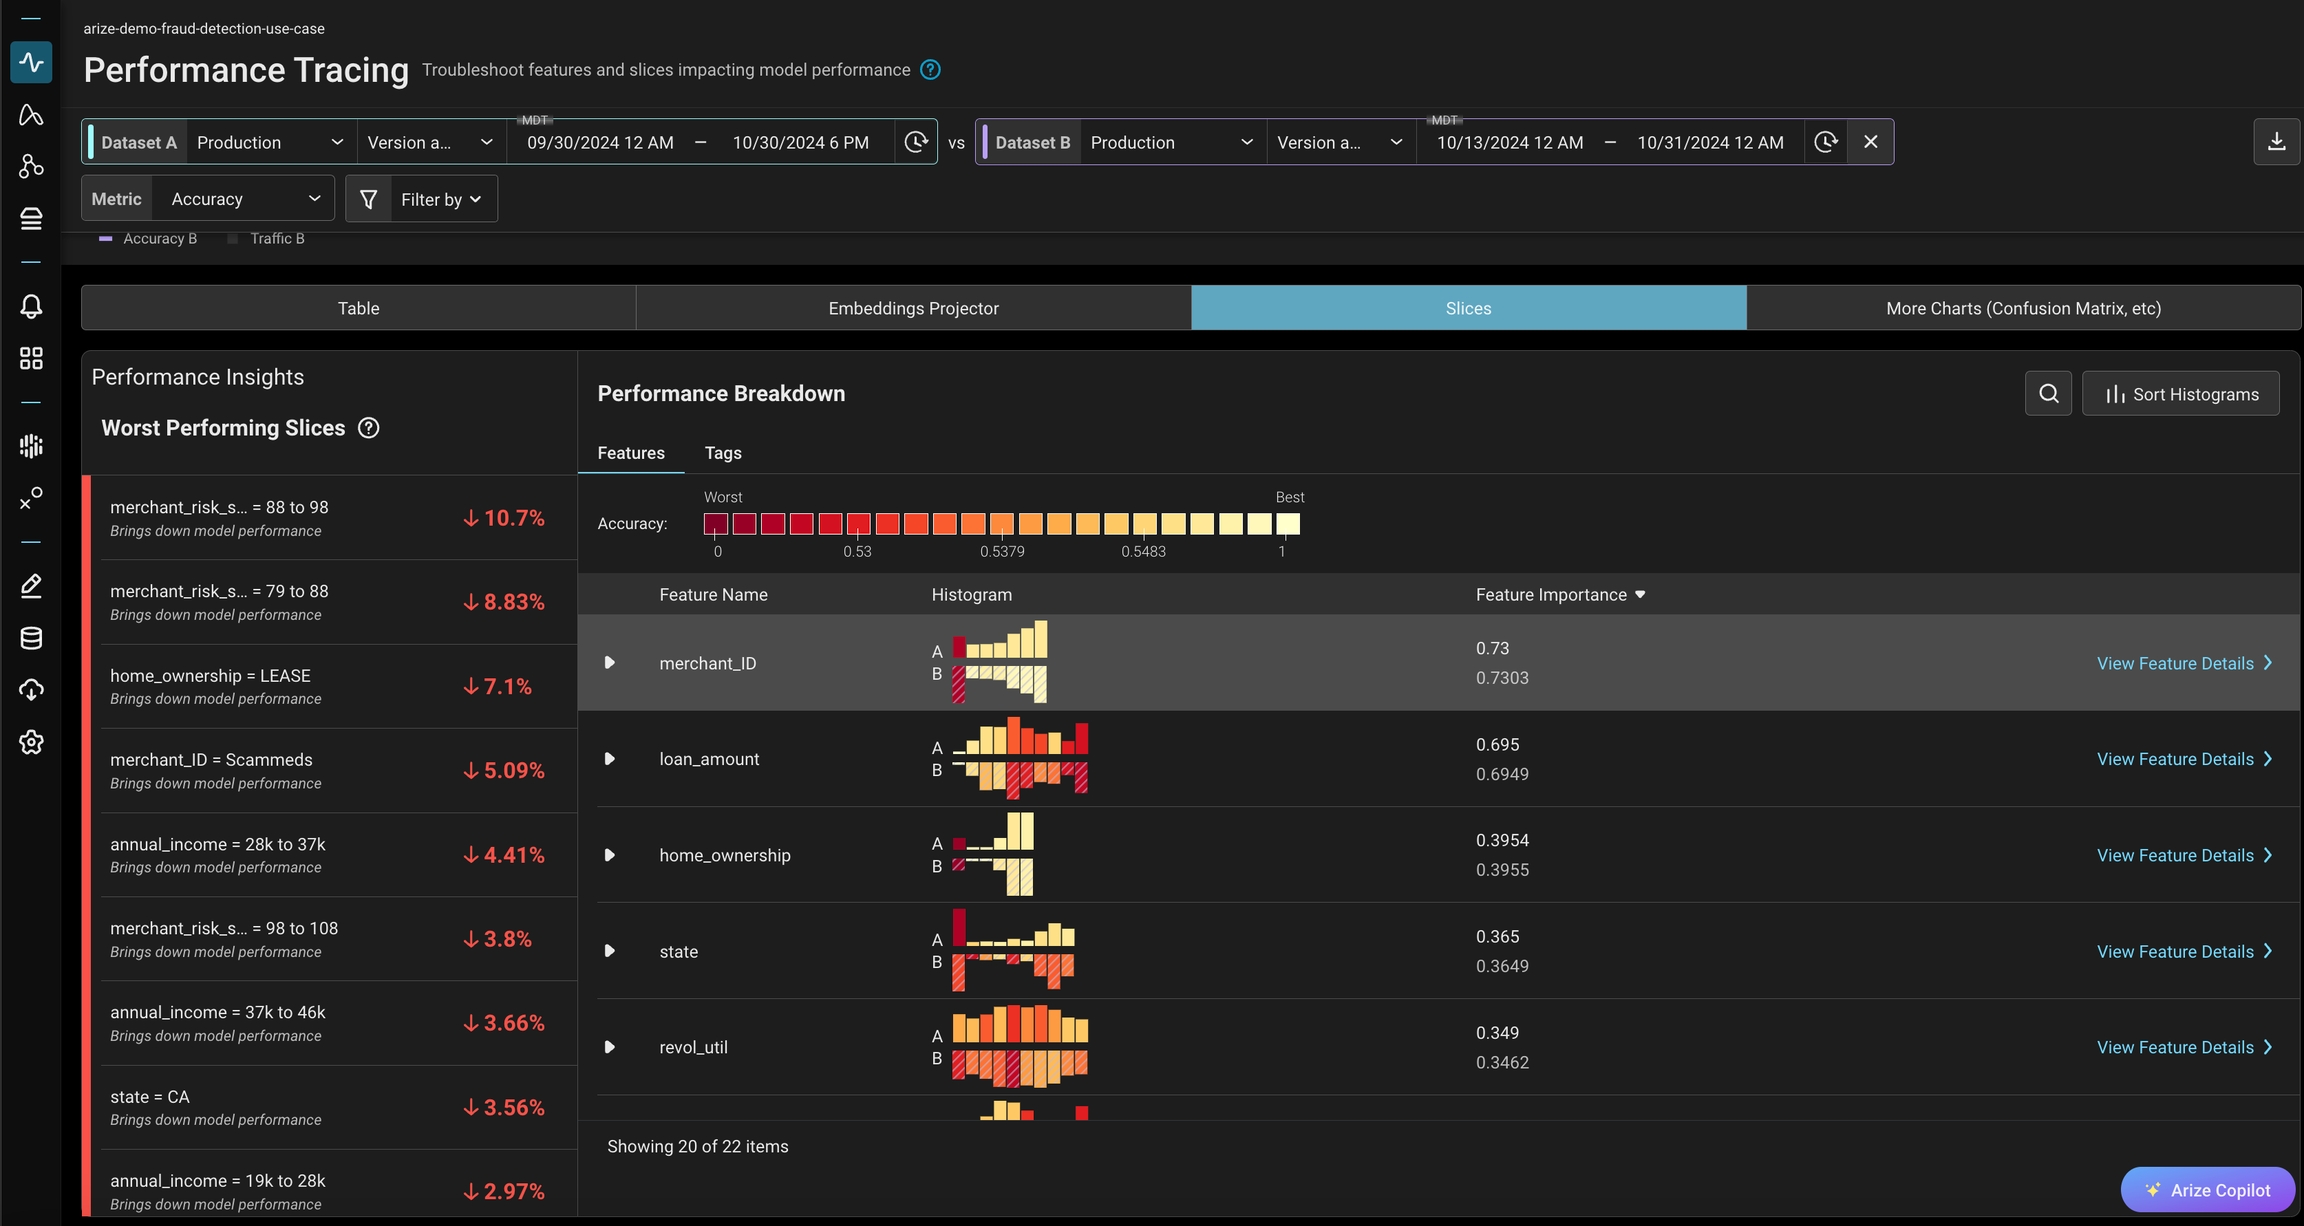Remove Dataset B with the X button

(x=1870, y=142)
